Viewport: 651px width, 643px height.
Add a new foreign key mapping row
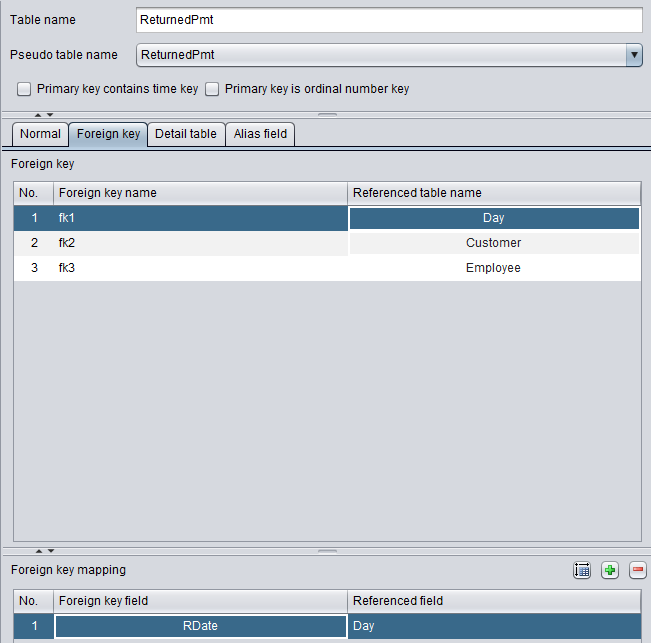tap(610, 570)
